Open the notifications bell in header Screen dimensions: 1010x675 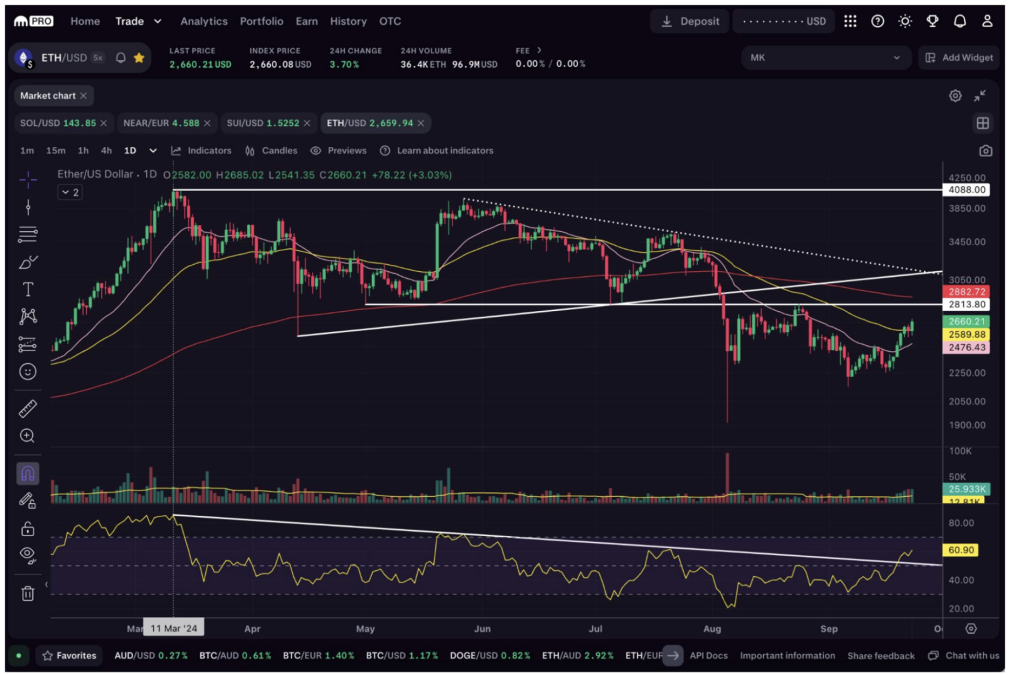pyautogui.click(x=960, y=21)
